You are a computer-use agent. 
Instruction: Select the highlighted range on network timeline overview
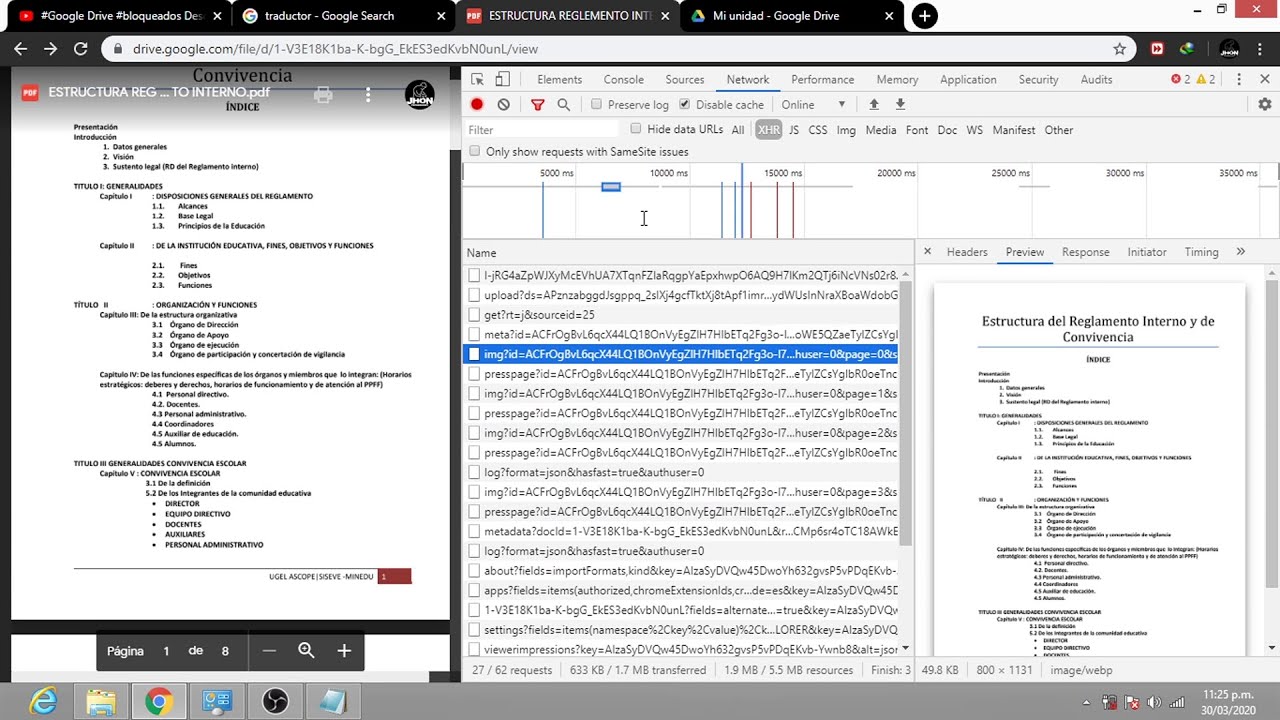[x=611, y=187]
